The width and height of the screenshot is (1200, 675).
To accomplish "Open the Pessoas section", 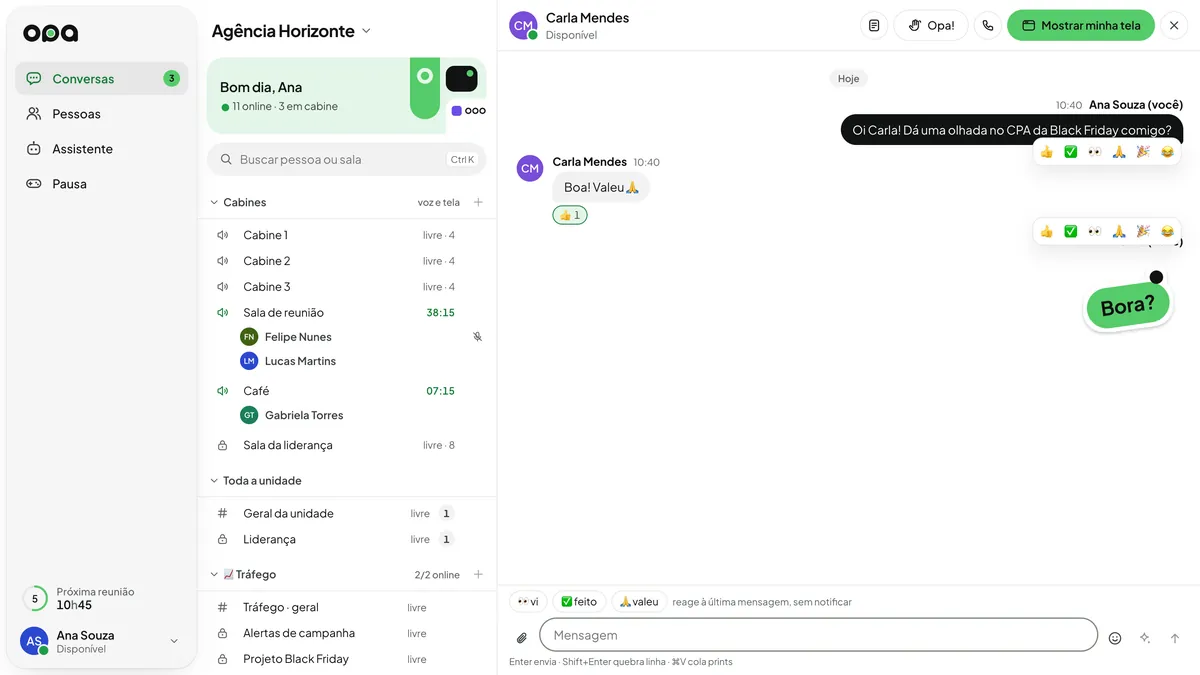I will (x=102, y=114).
